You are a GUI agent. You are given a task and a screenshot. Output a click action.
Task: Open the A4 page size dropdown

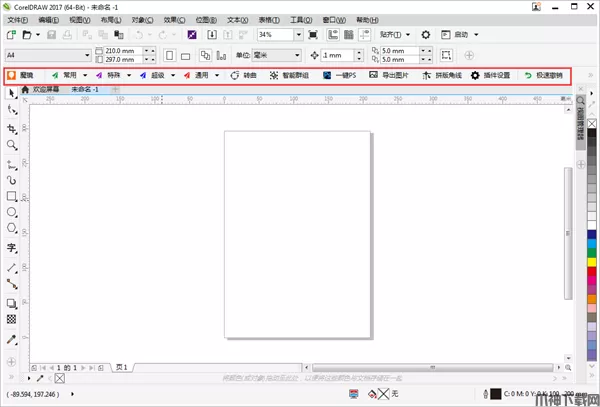pos(87,54)
